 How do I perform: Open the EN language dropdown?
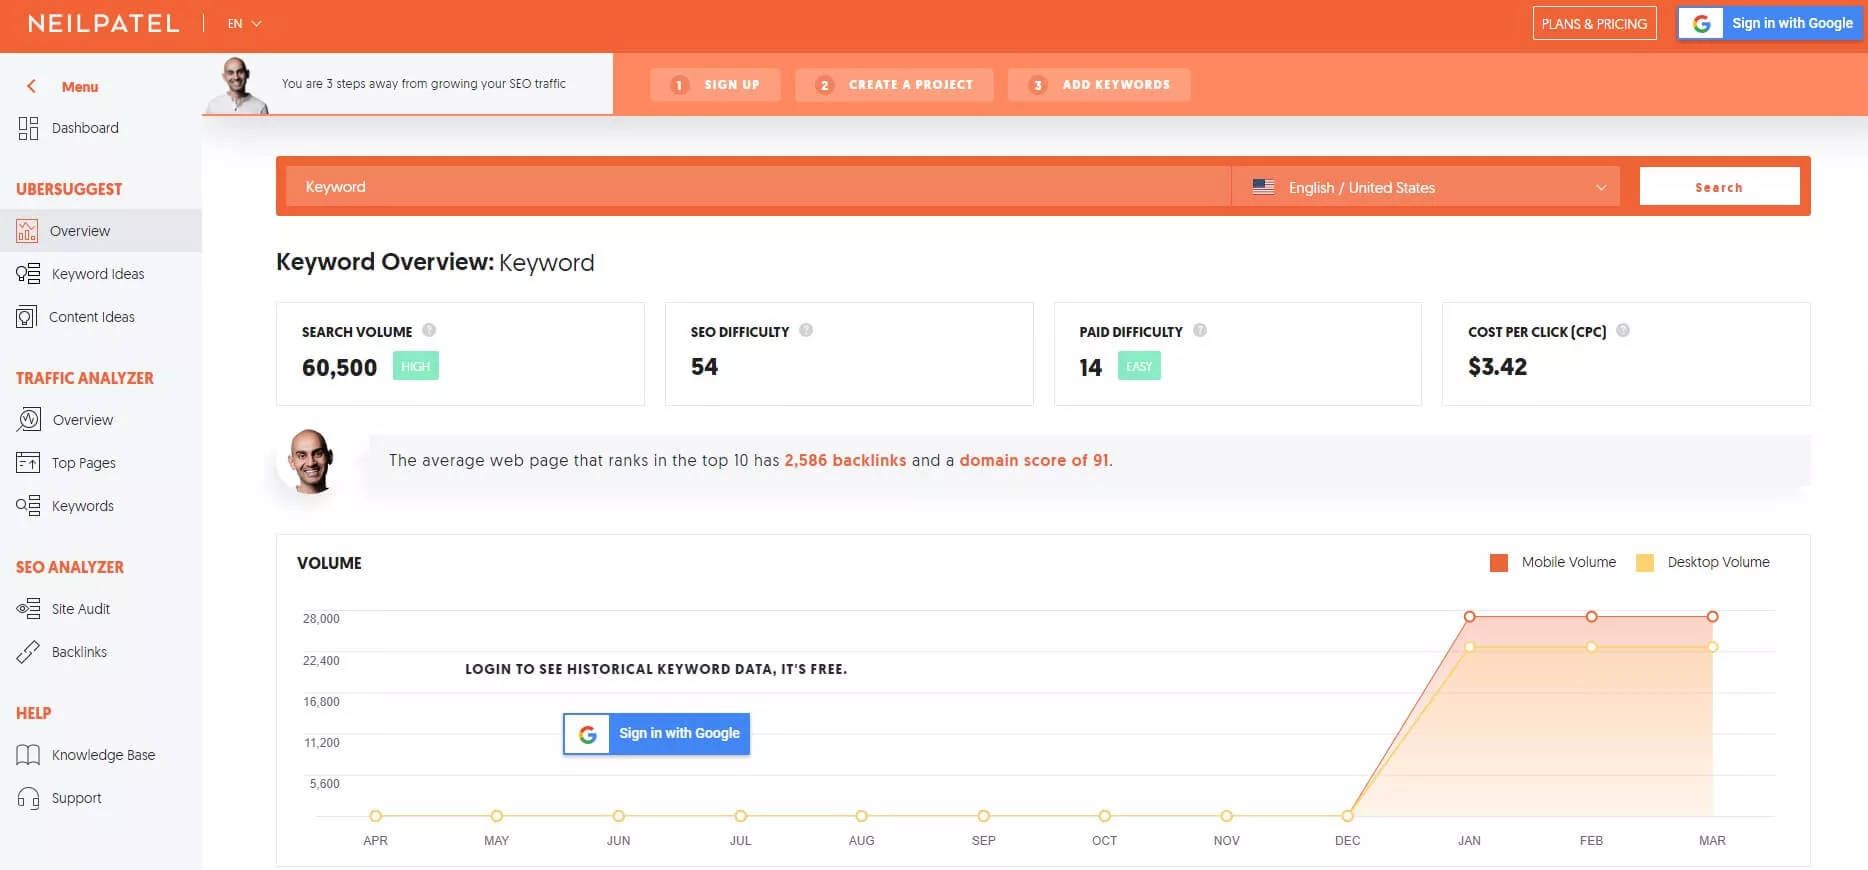click(244, 23)
